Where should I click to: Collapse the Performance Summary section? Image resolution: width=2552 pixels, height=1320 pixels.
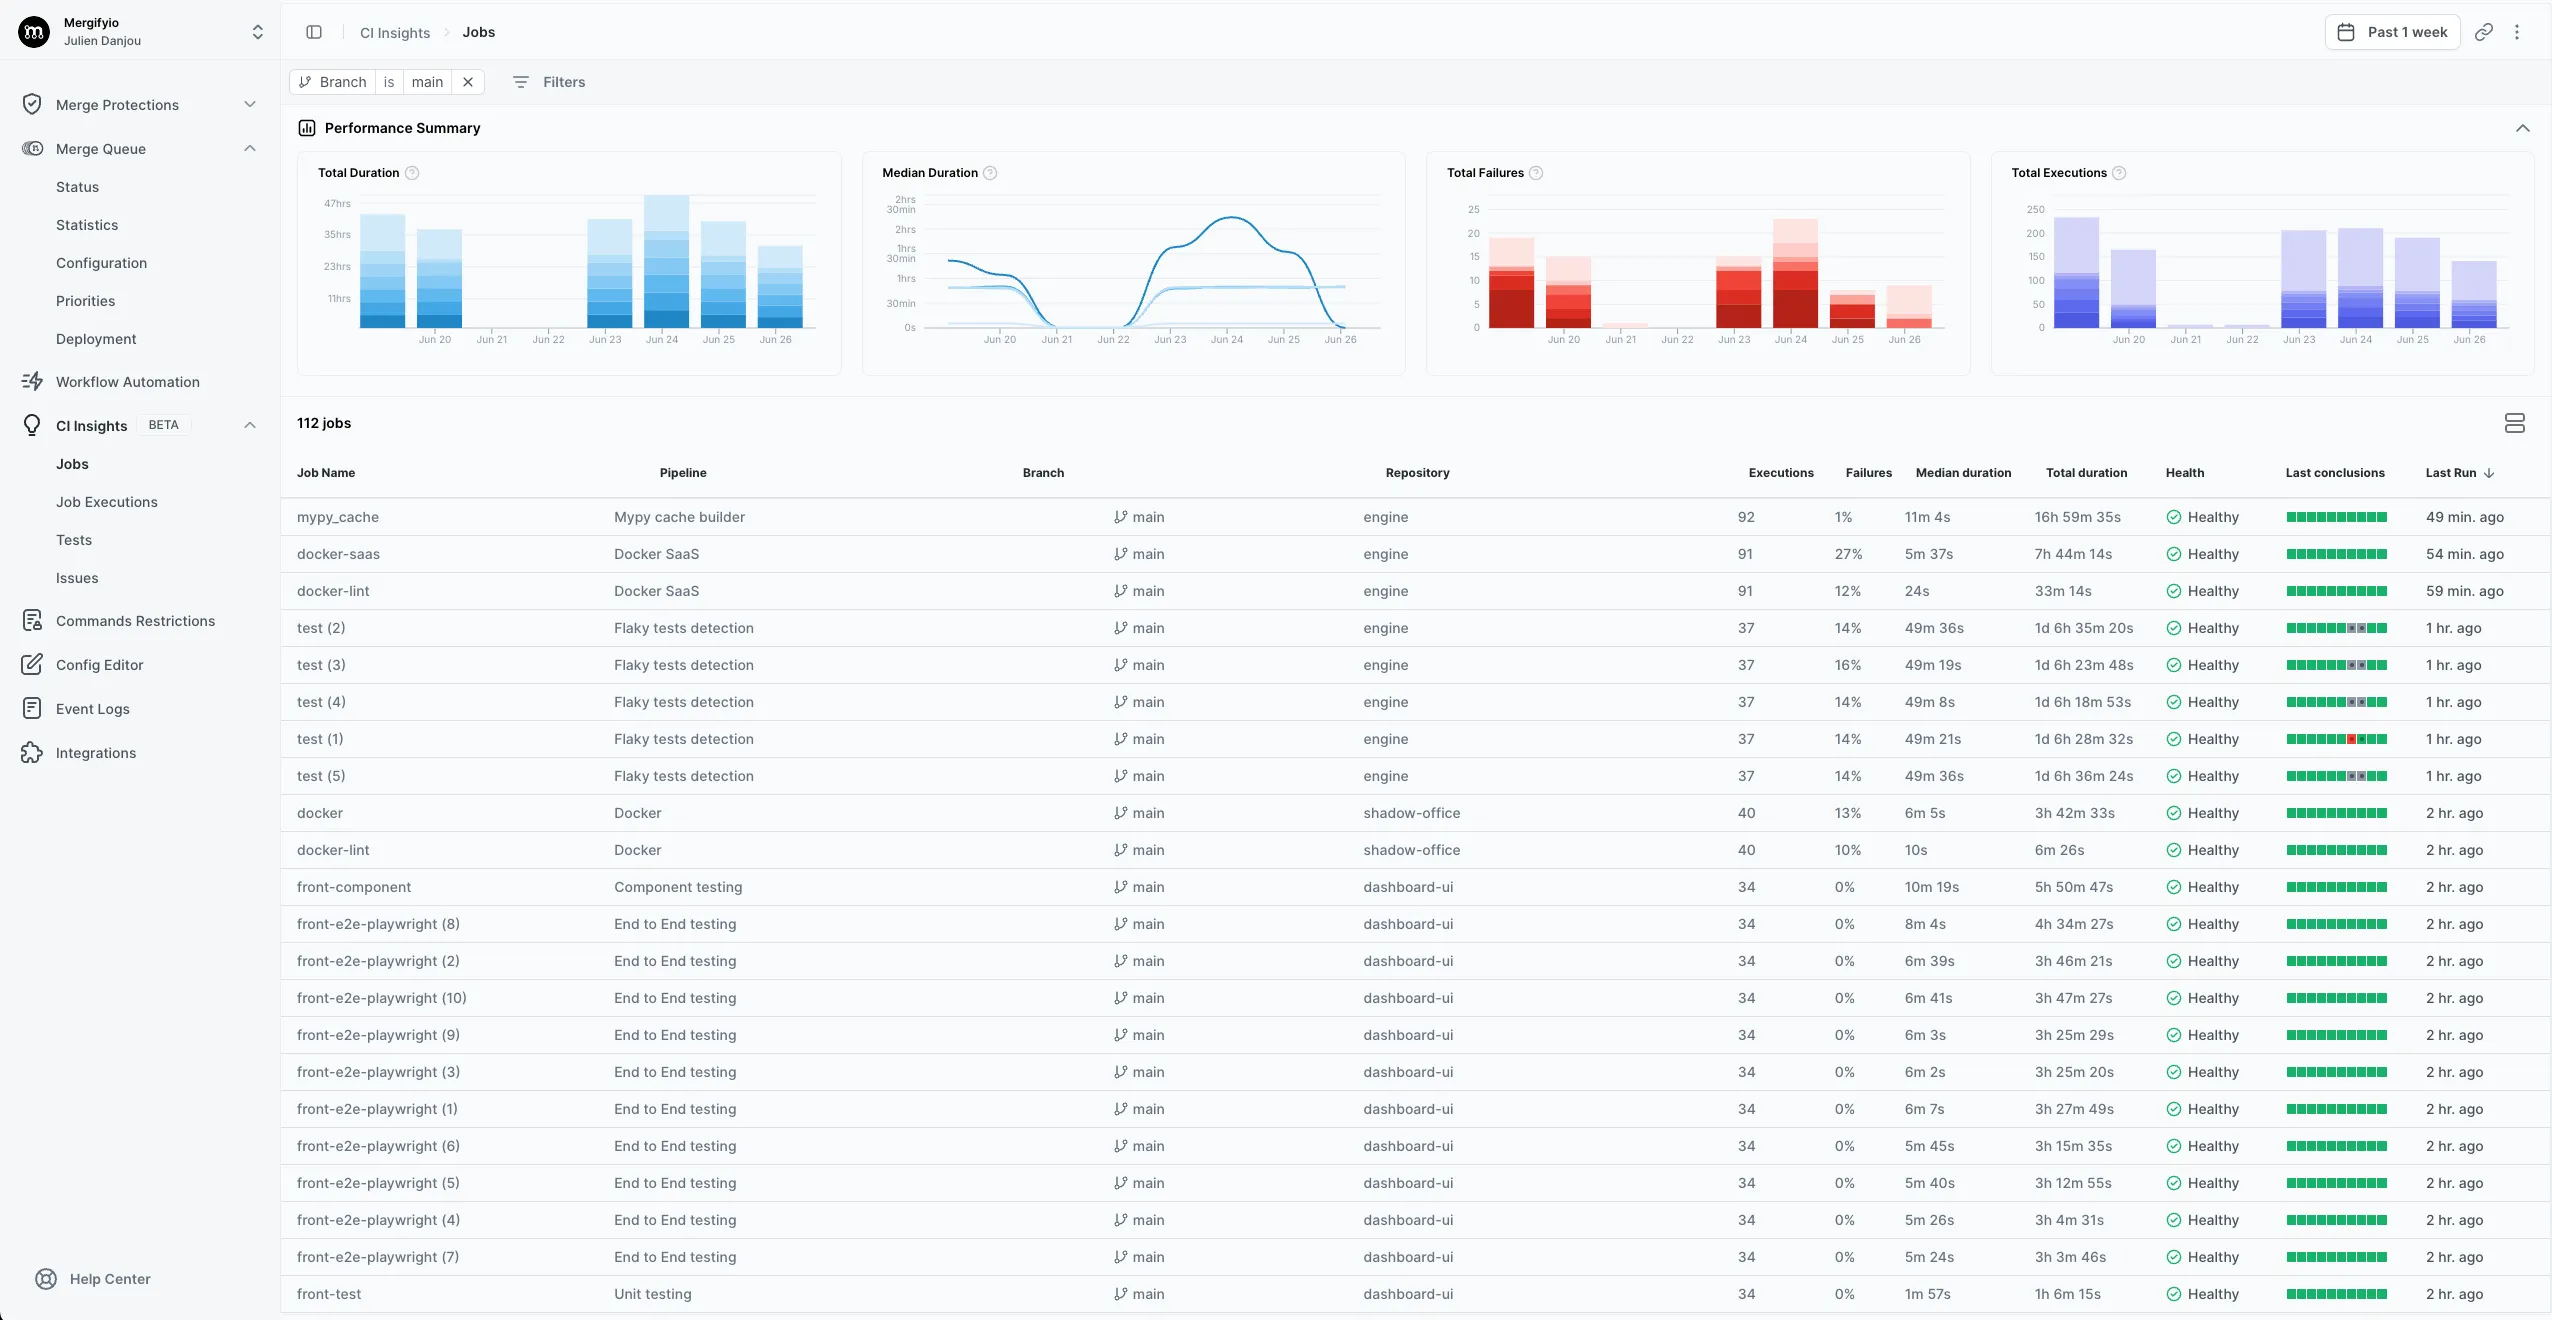tap(2522, 128)
